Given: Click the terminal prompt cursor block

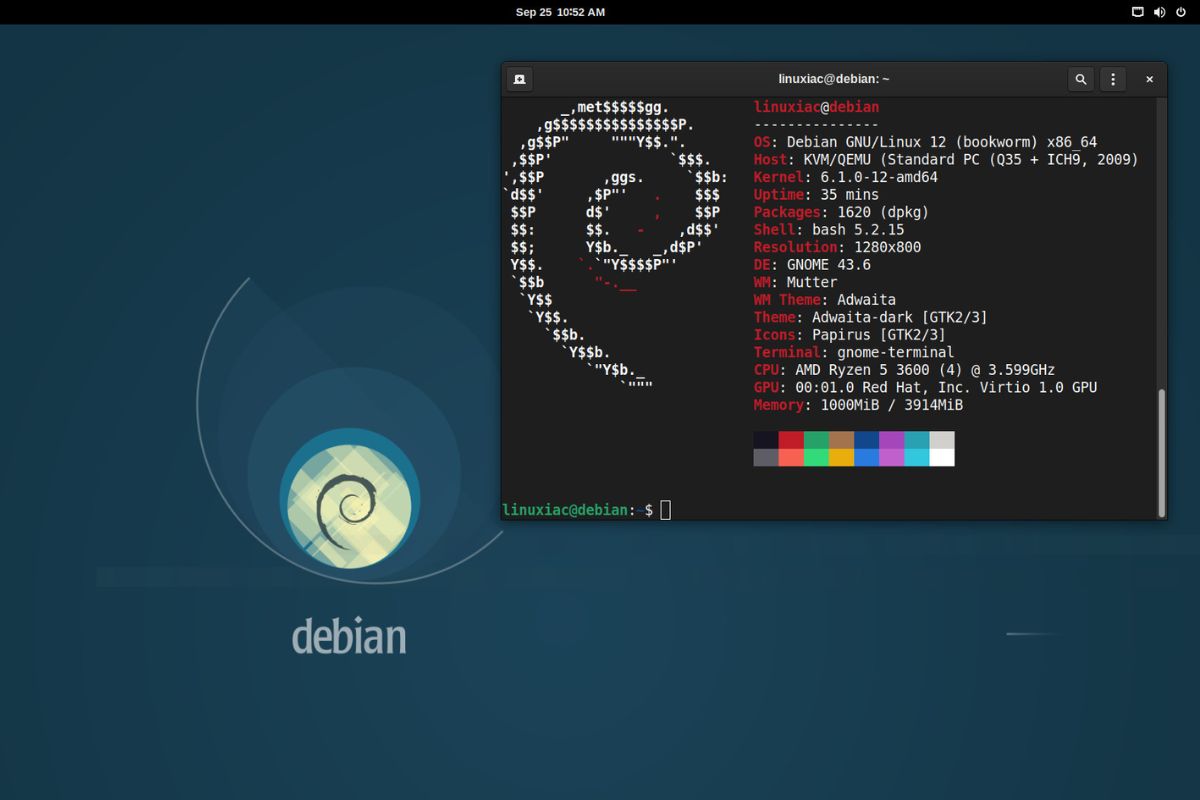Looking at the screenshot, I should pos(666,510).
